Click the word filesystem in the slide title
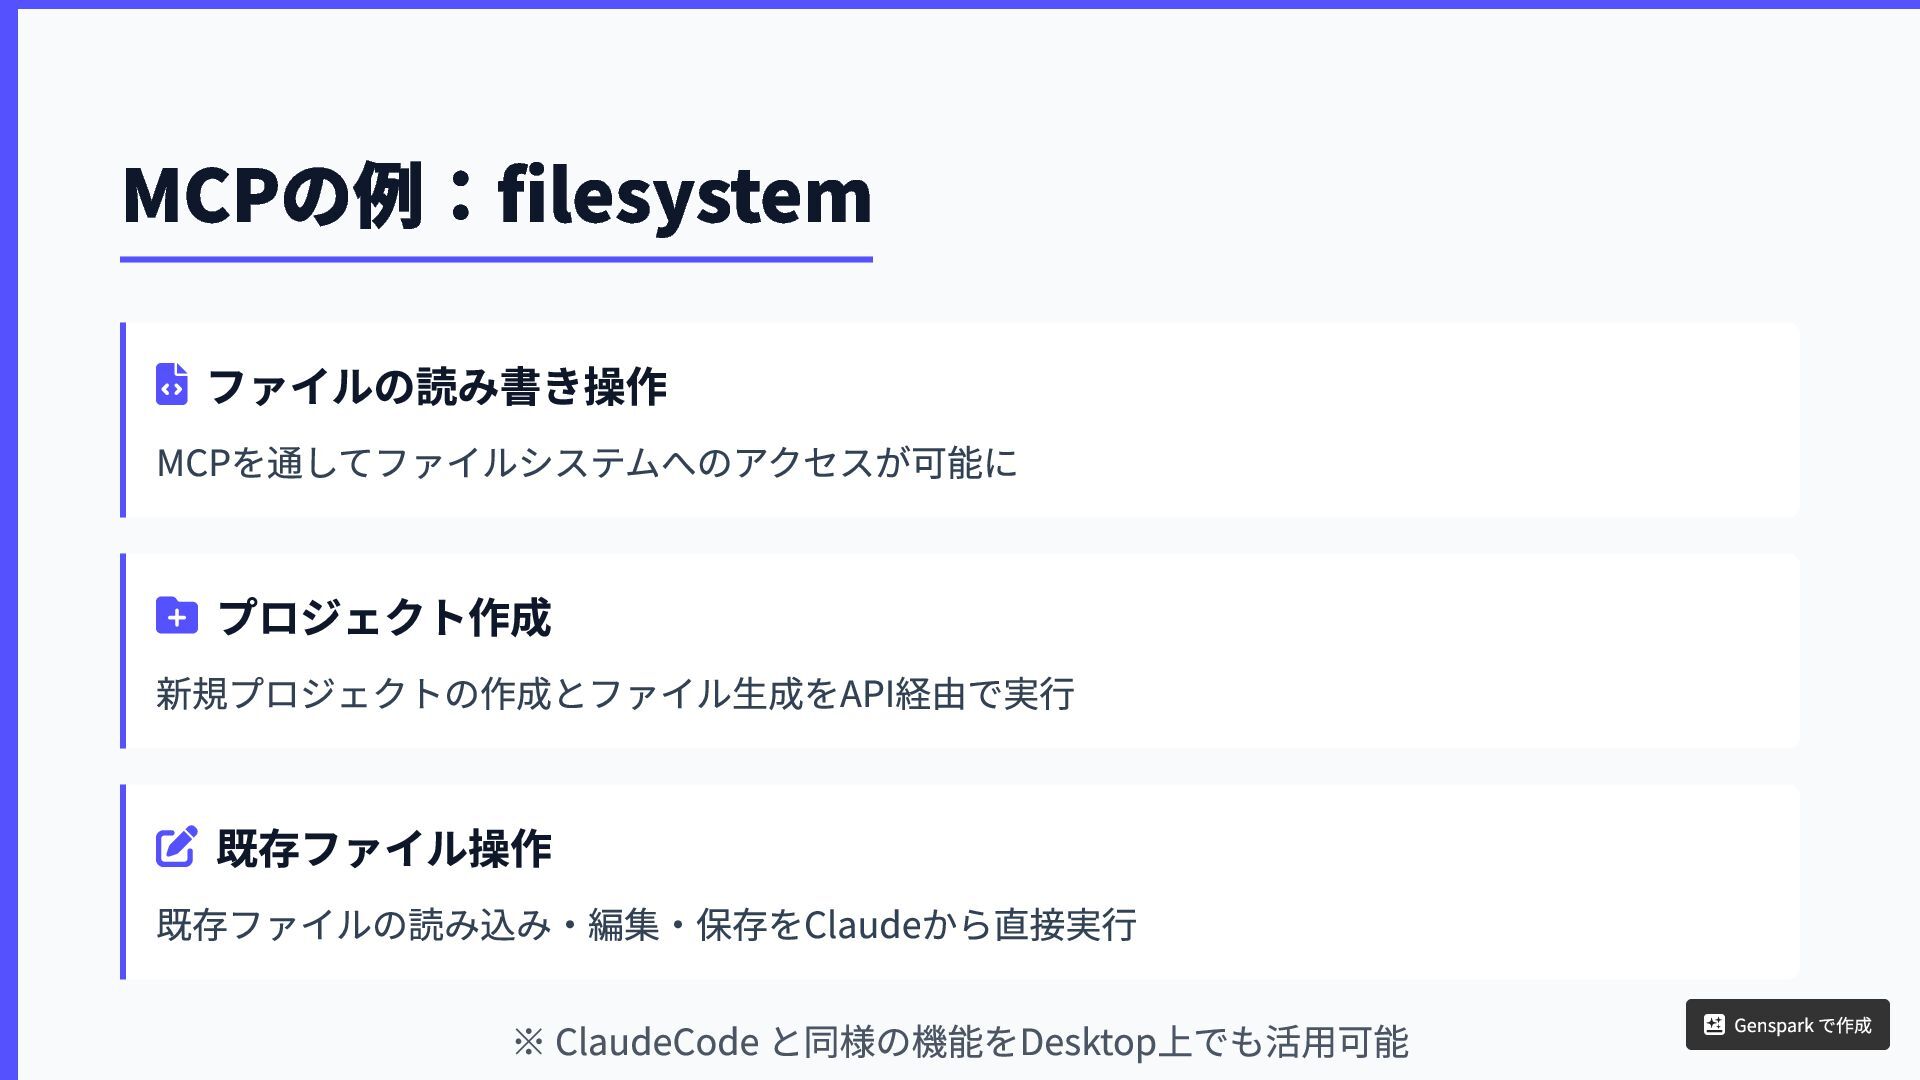Screen dimensions: 1920x1080 685,194
